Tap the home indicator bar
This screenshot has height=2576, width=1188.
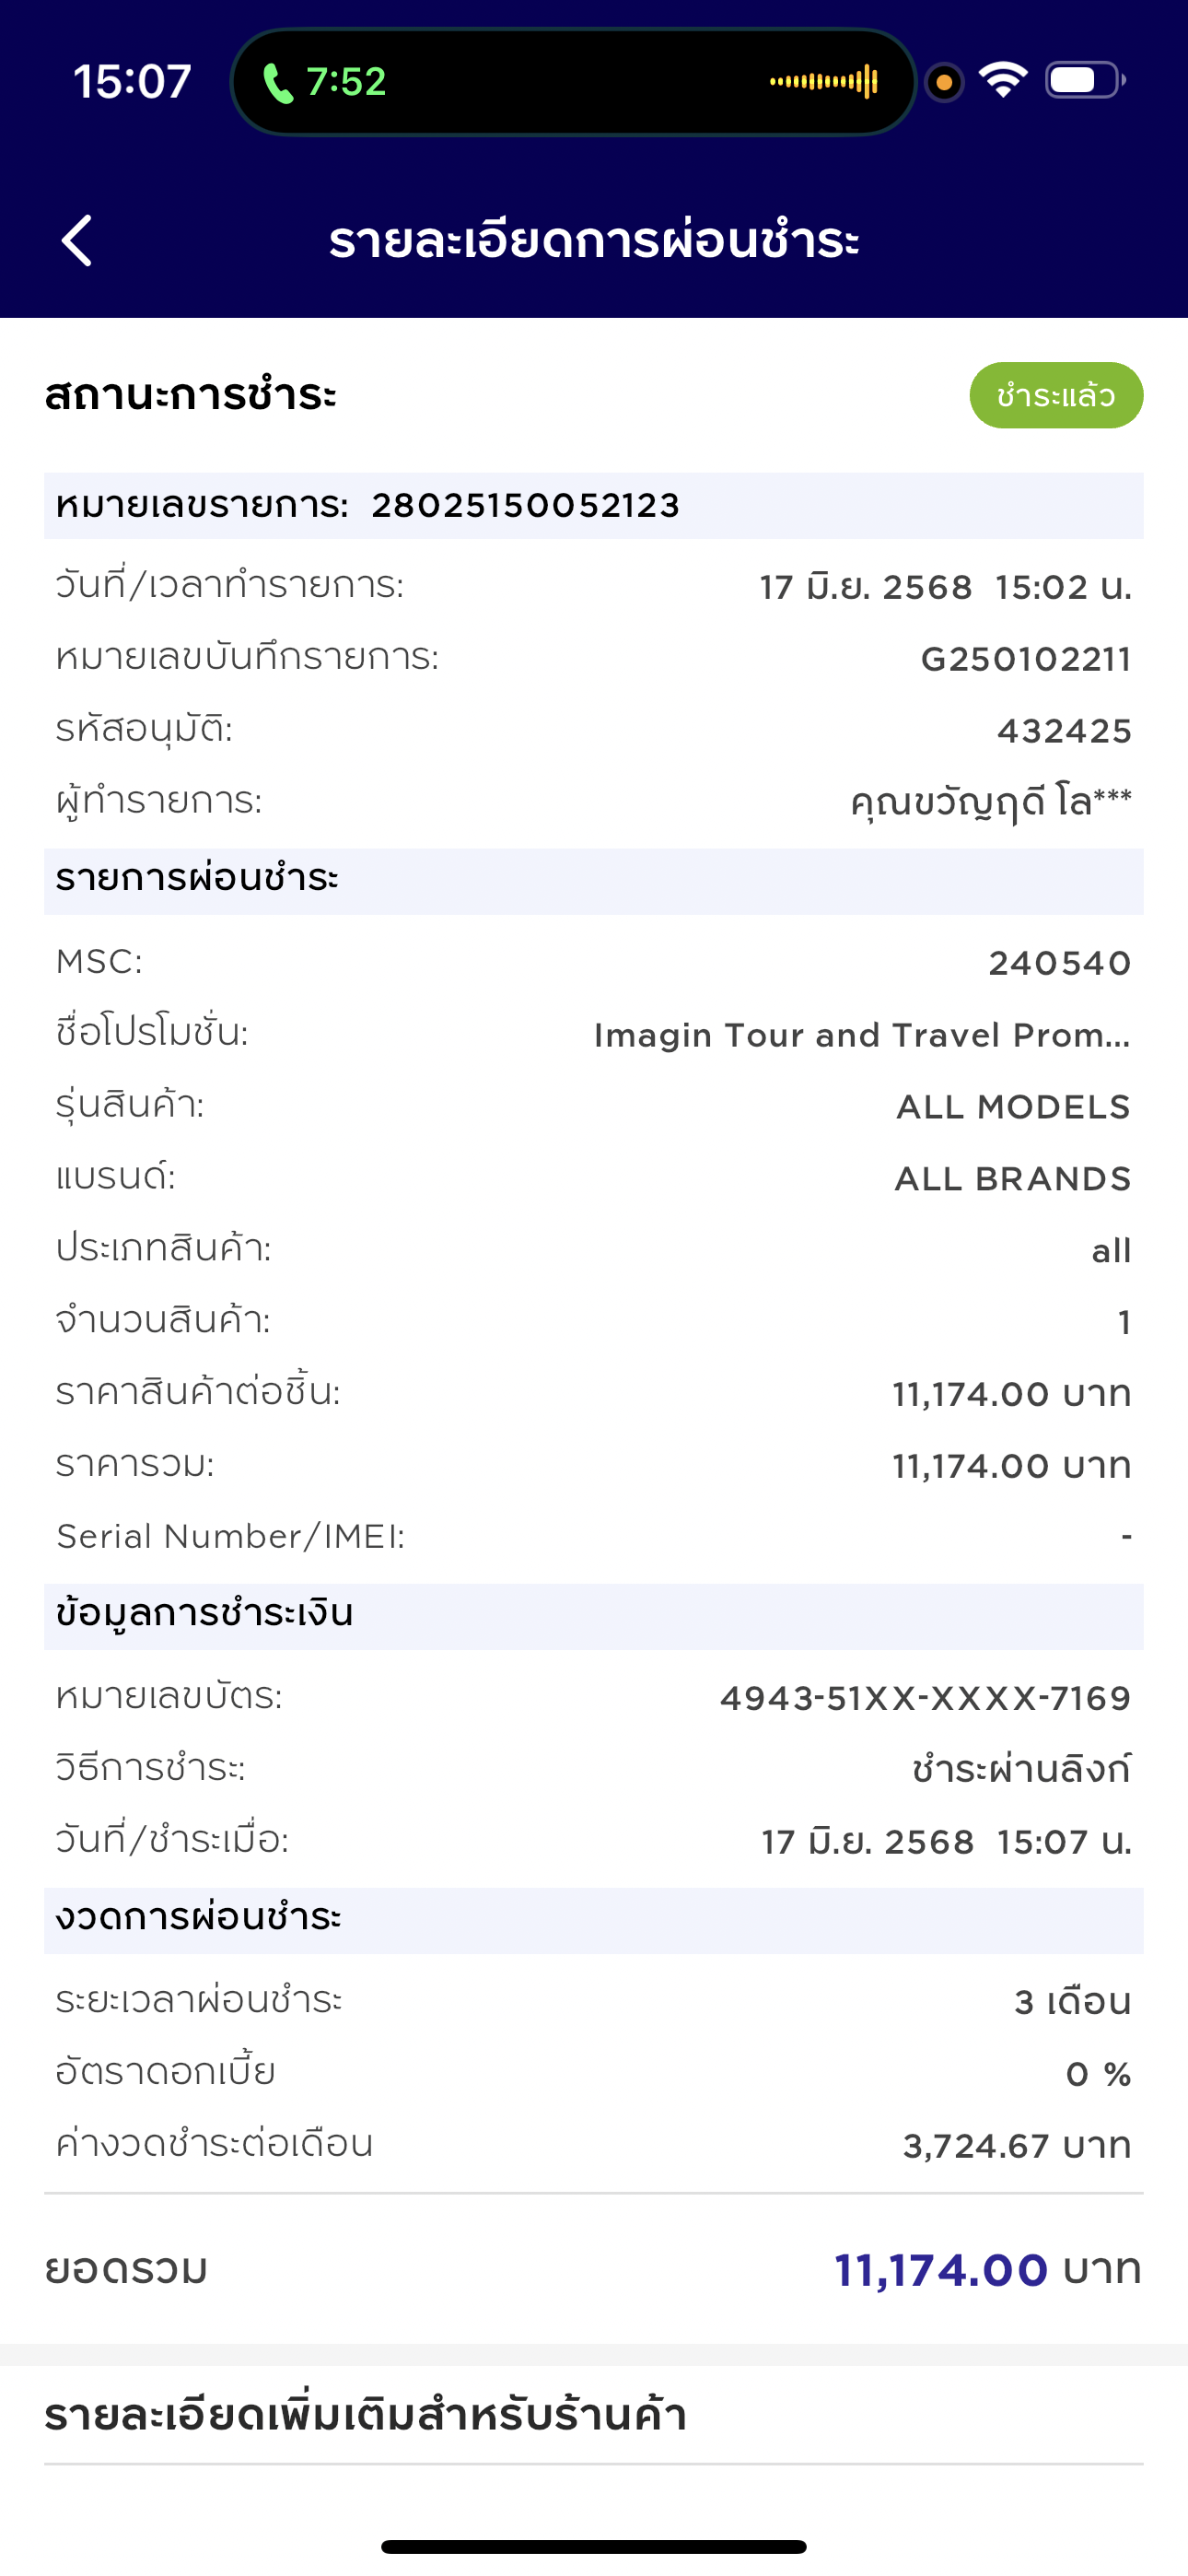click(x=594, y=2546)
